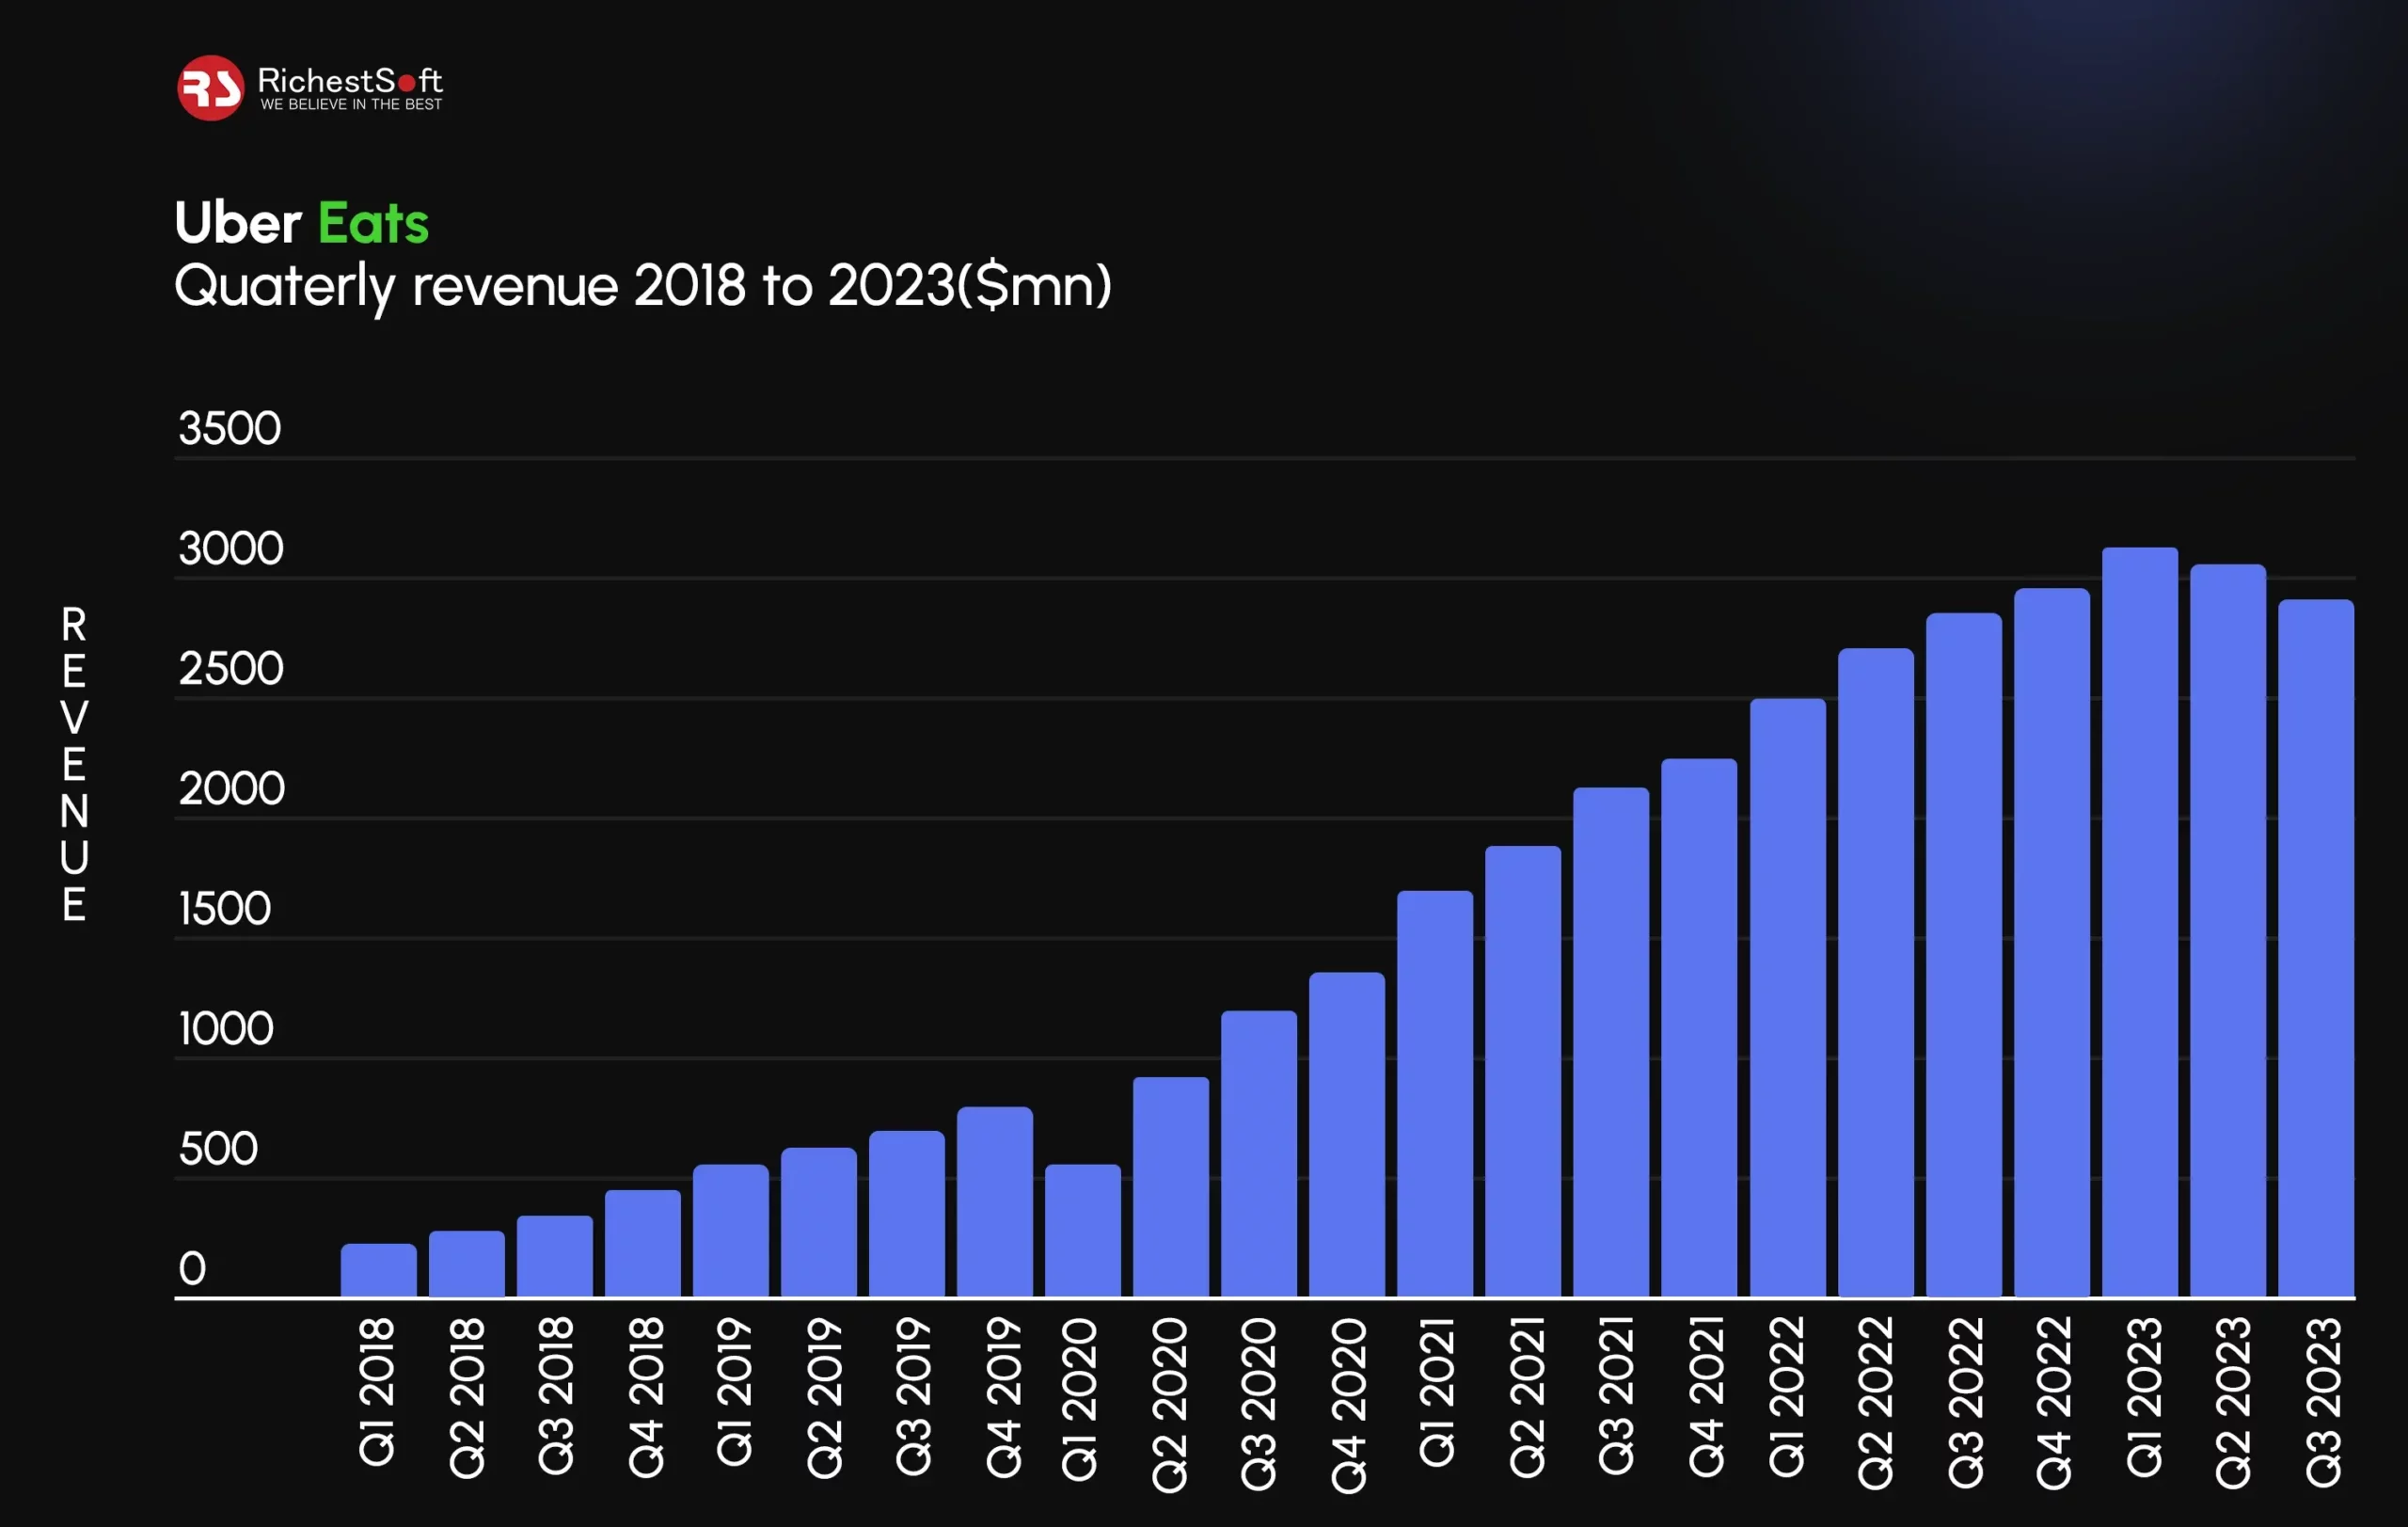
Task: Select the Q3 2021 bar
Action: click(1611, 1042)
